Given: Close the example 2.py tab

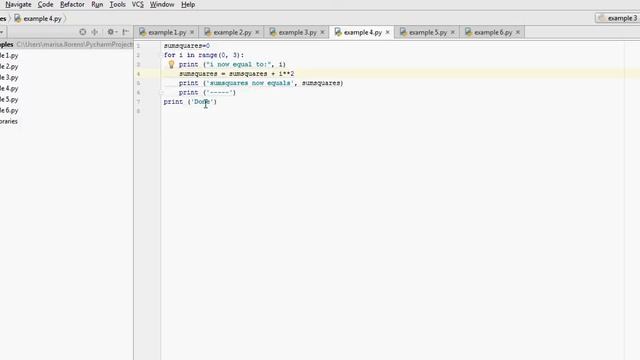Looking at the screenshot, I should [x=257, y=32].
